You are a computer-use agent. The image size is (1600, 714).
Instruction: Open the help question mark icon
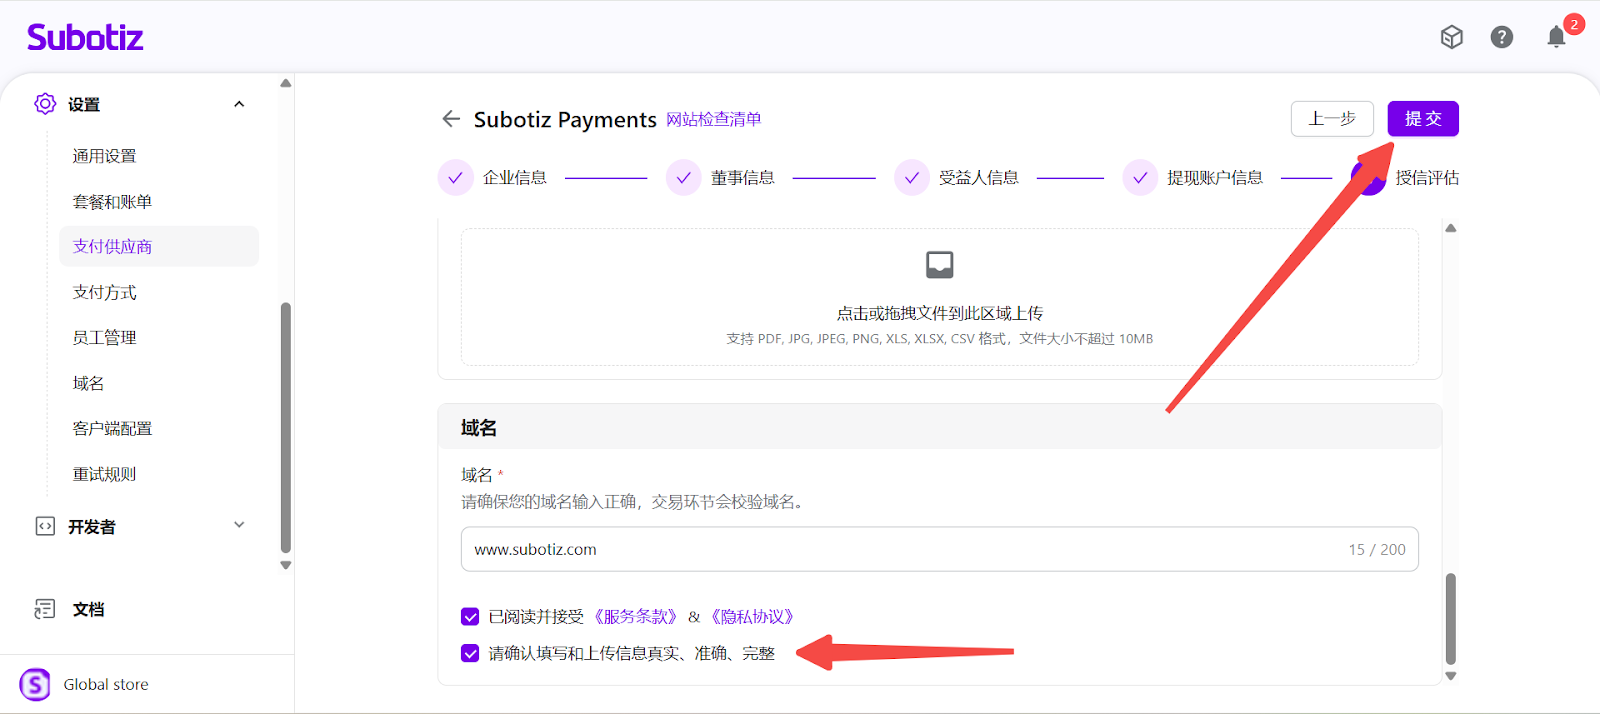coord(1501,37)
